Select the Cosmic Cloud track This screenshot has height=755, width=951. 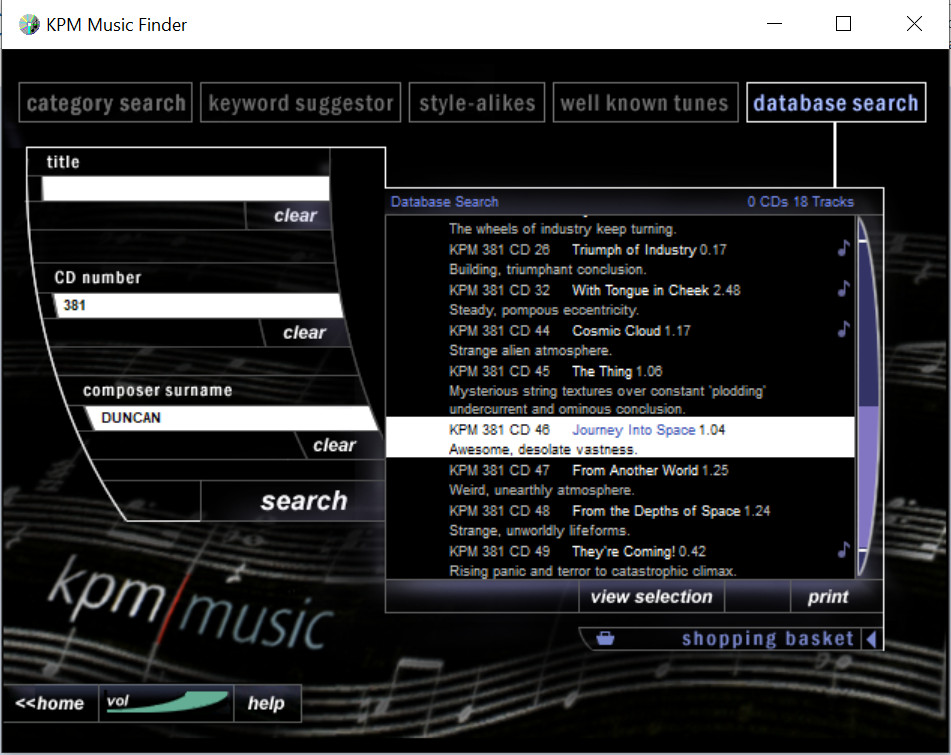click(616, 331)
